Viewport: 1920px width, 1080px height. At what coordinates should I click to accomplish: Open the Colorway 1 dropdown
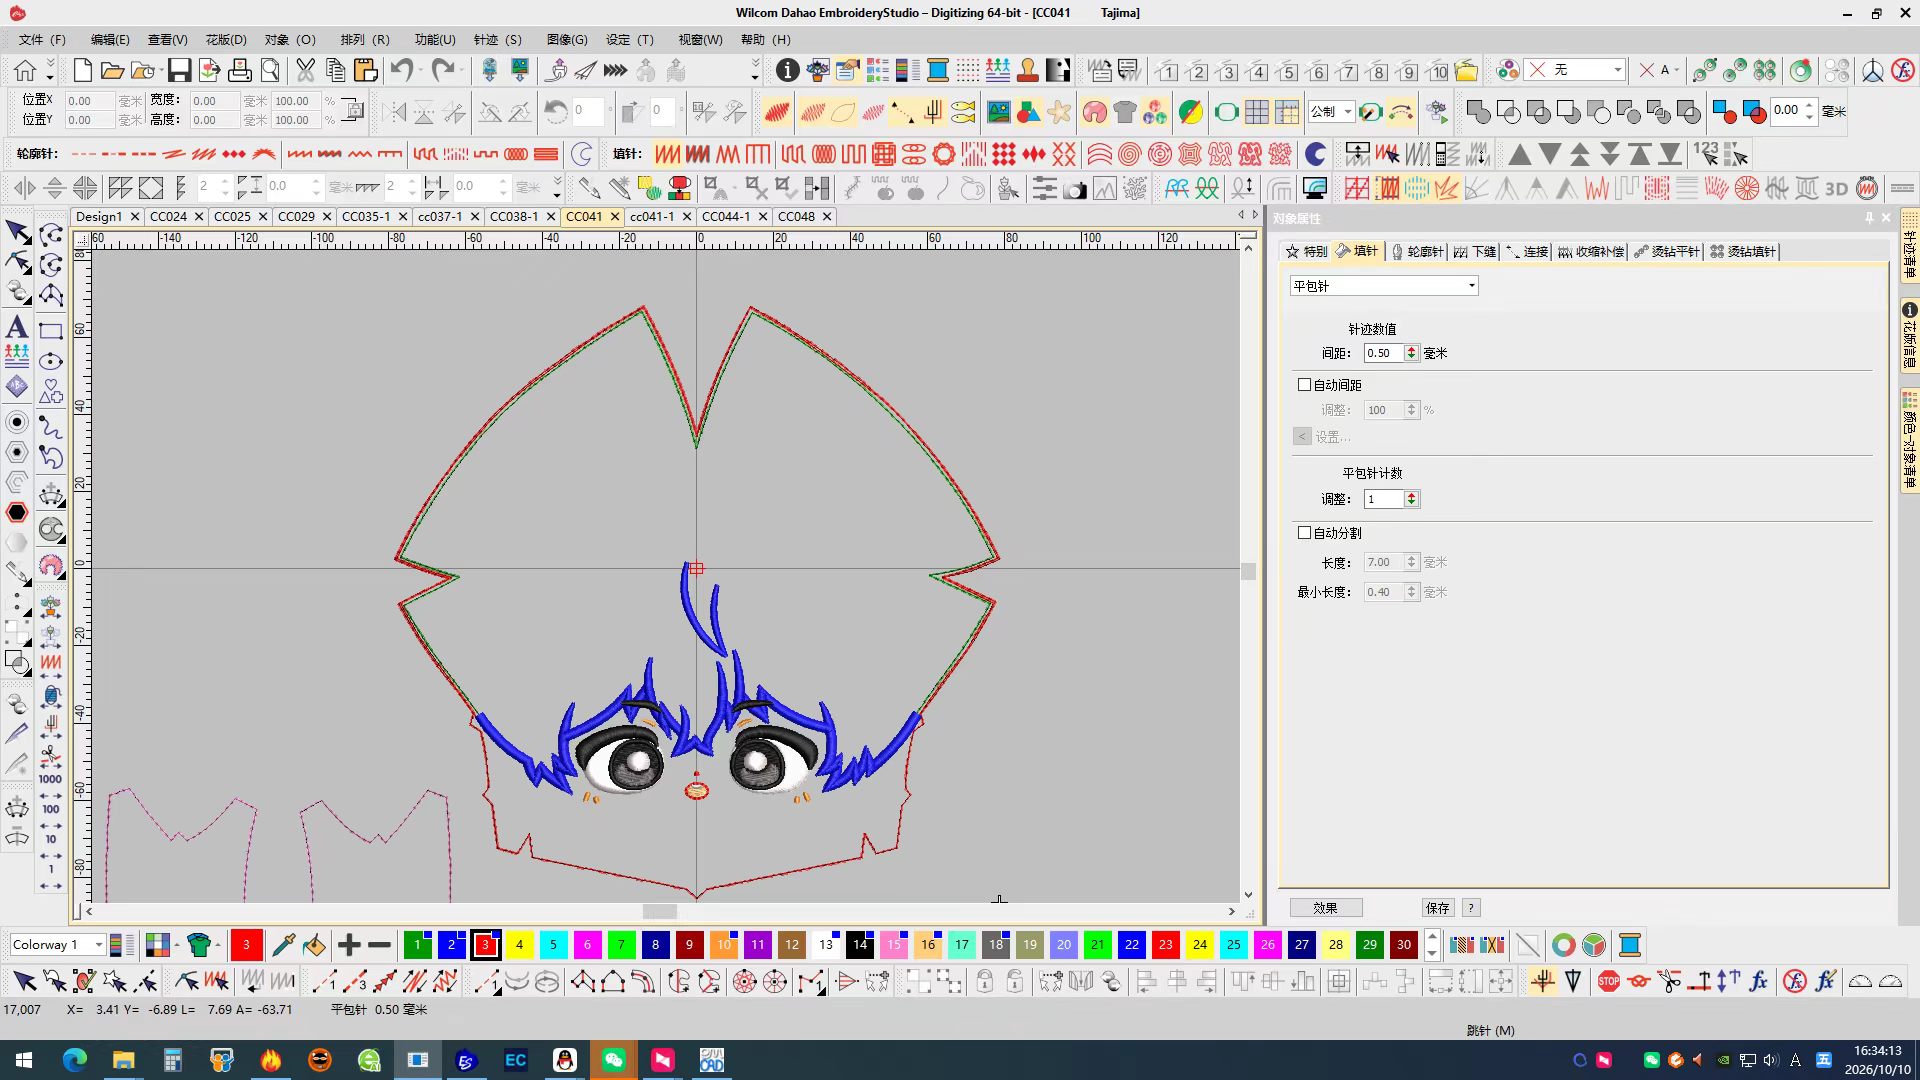point(57,944)
